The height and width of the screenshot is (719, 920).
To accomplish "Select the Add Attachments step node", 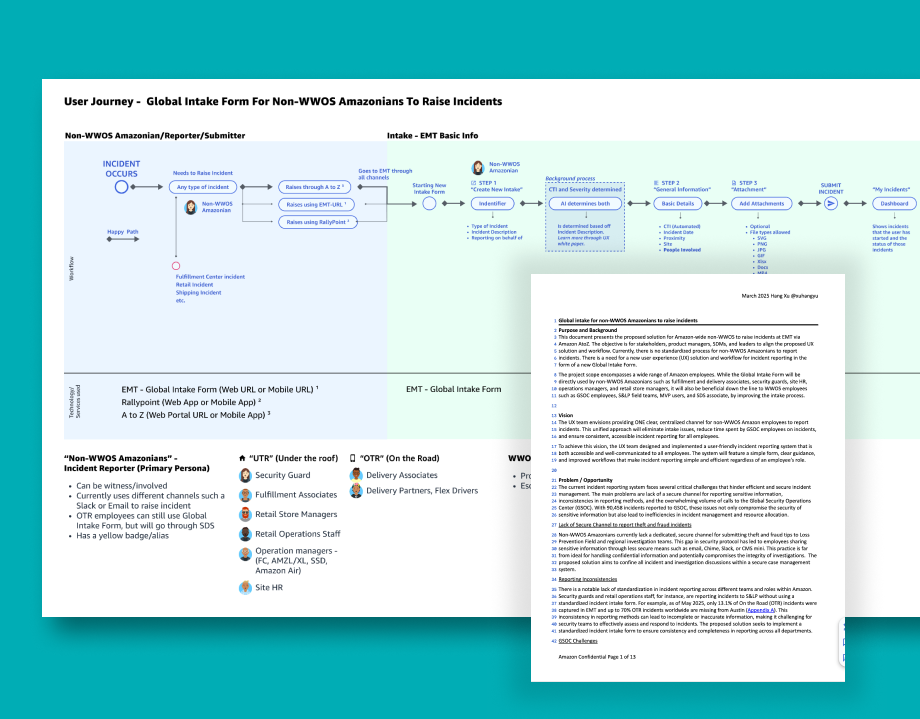I will coord(762,204).
